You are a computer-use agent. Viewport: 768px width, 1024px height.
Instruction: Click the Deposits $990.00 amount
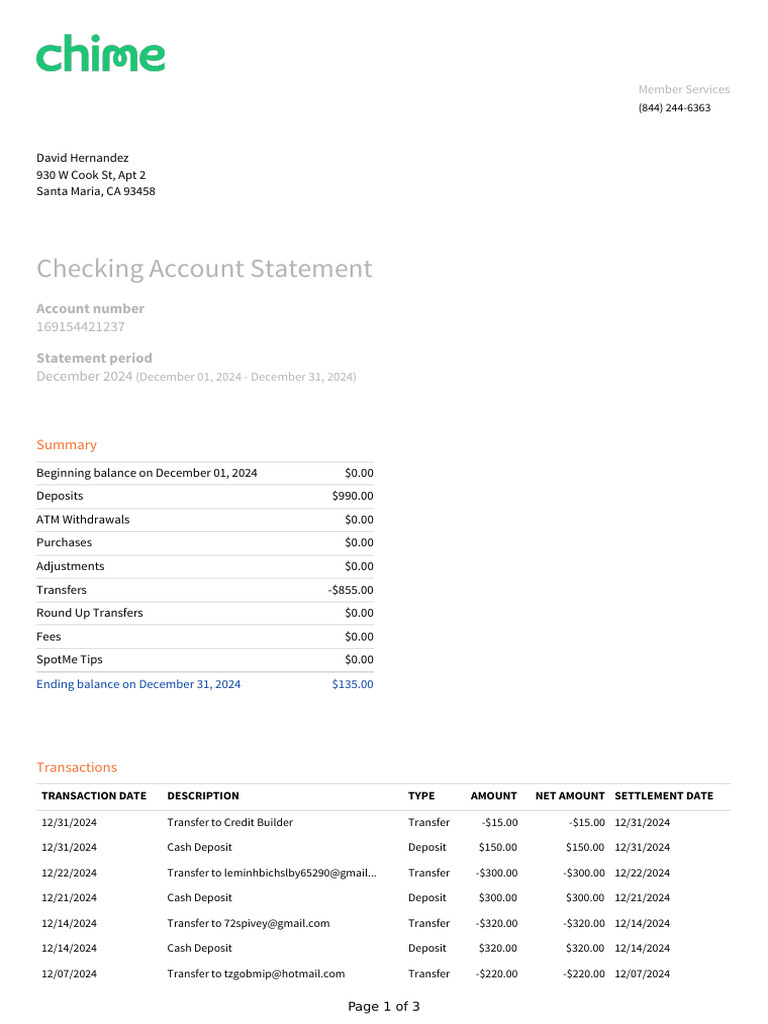(353, 496)
